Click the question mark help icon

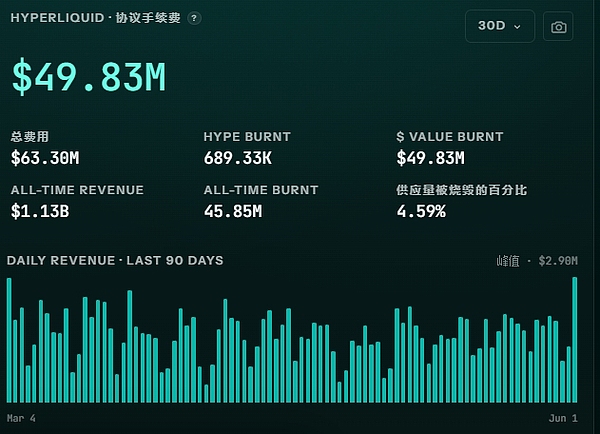(x=194, y=18)
